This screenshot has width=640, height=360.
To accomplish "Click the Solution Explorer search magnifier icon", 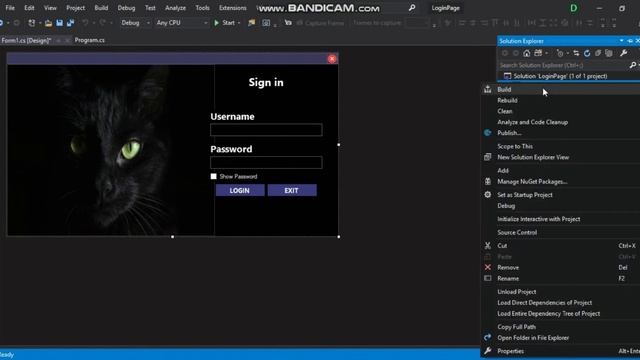I will [x=633, y=65].
